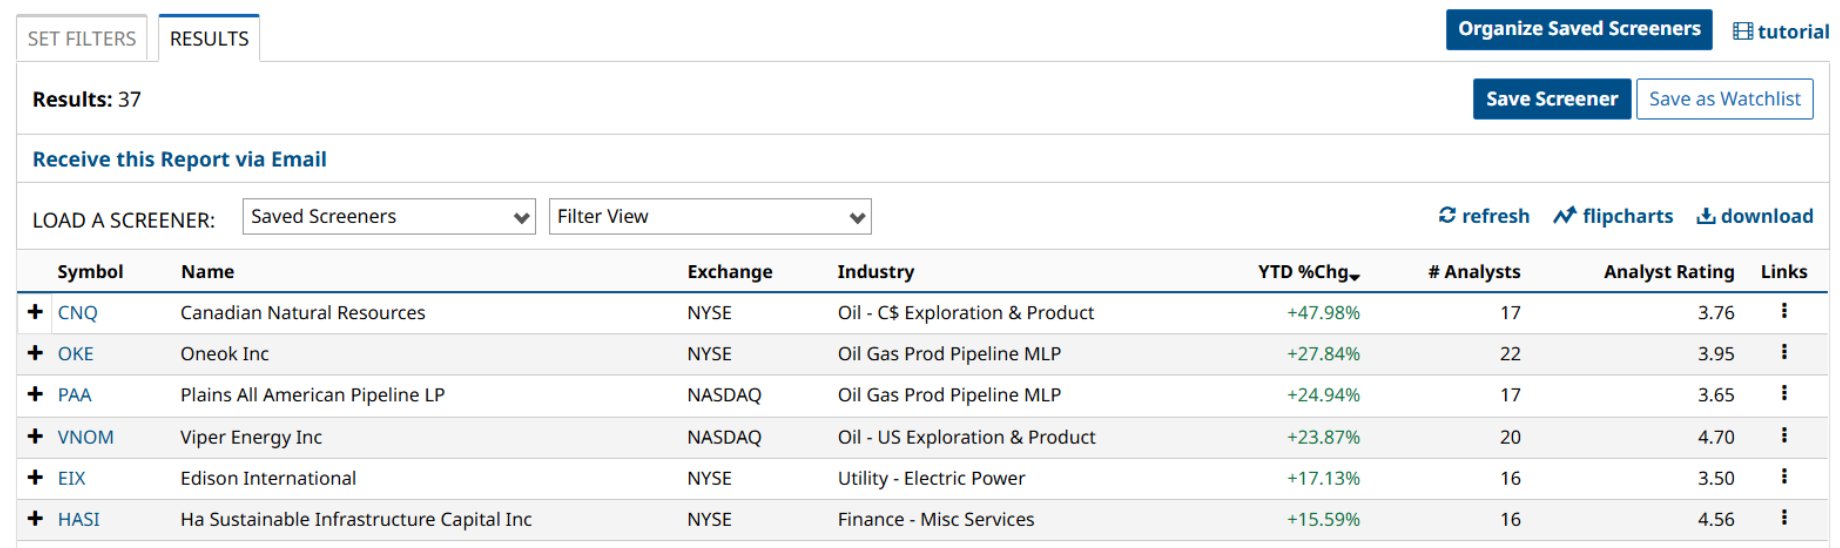Switch to the SET FILTERS tab

82,39
